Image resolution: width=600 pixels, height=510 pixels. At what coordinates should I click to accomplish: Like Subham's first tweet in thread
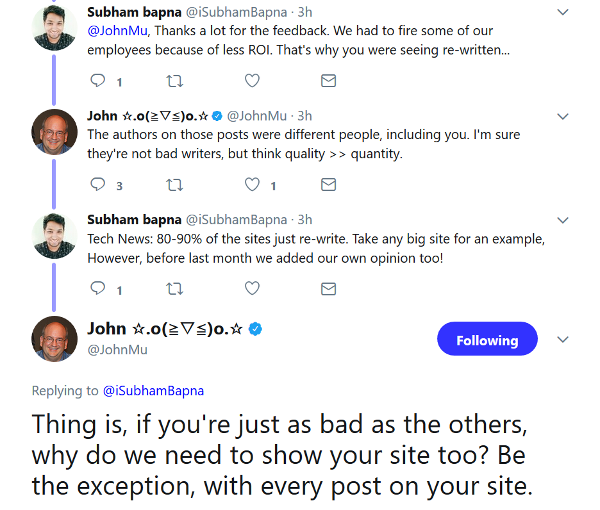(x=252, y=81)
